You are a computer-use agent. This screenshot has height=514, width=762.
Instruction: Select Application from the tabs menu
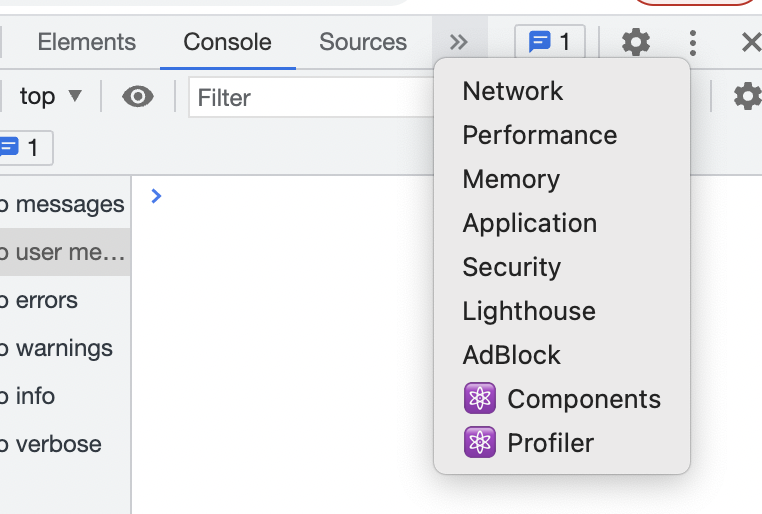click(530, 223)
